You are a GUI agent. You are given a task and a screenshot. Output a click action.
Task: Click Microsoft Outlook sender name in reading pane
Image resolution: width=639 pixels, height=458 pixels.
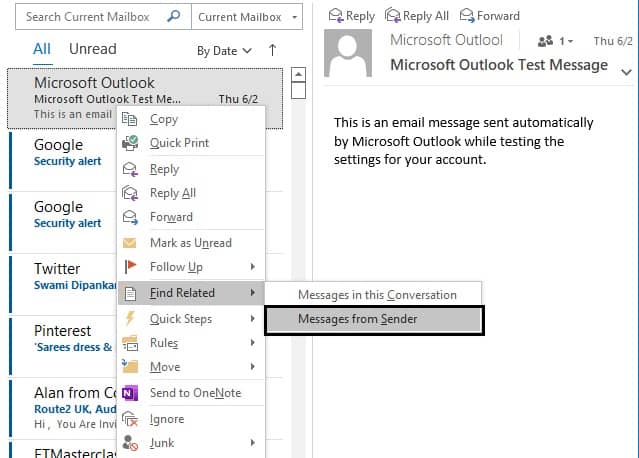click(446, 40)
